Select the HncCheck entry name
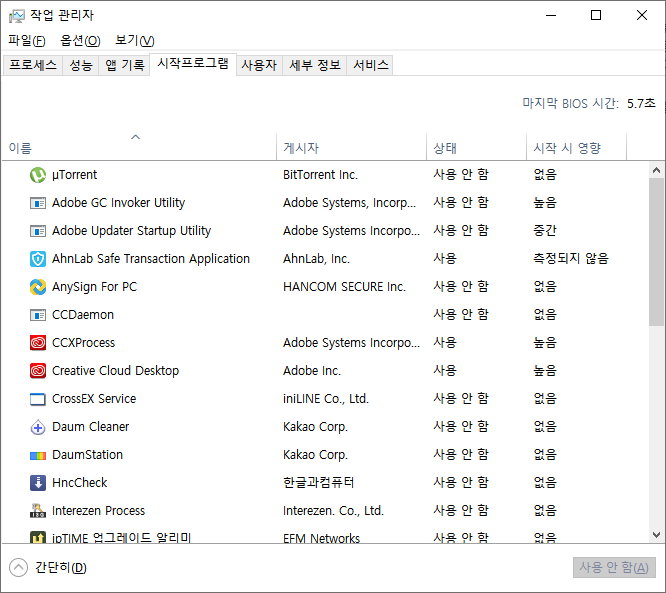Viewport: 666px width, 593px height. [79, 483]
